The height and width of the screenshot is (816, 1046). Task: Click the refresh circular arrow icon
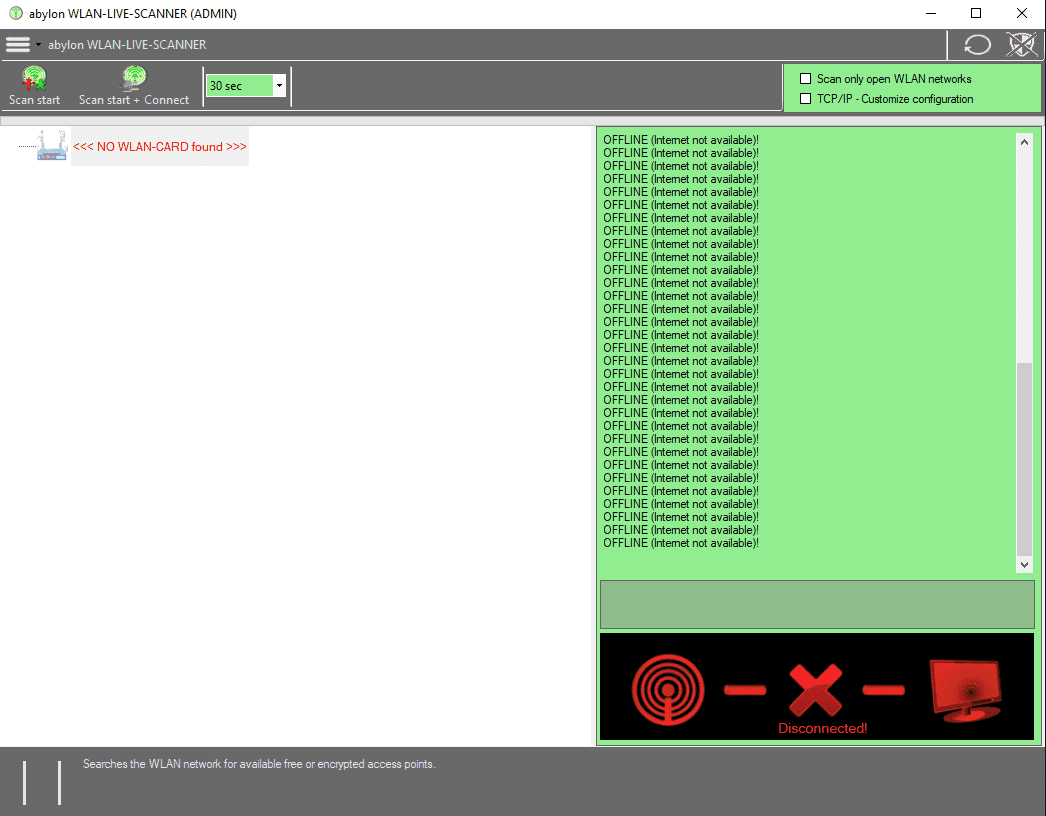[x=977, y=45]
